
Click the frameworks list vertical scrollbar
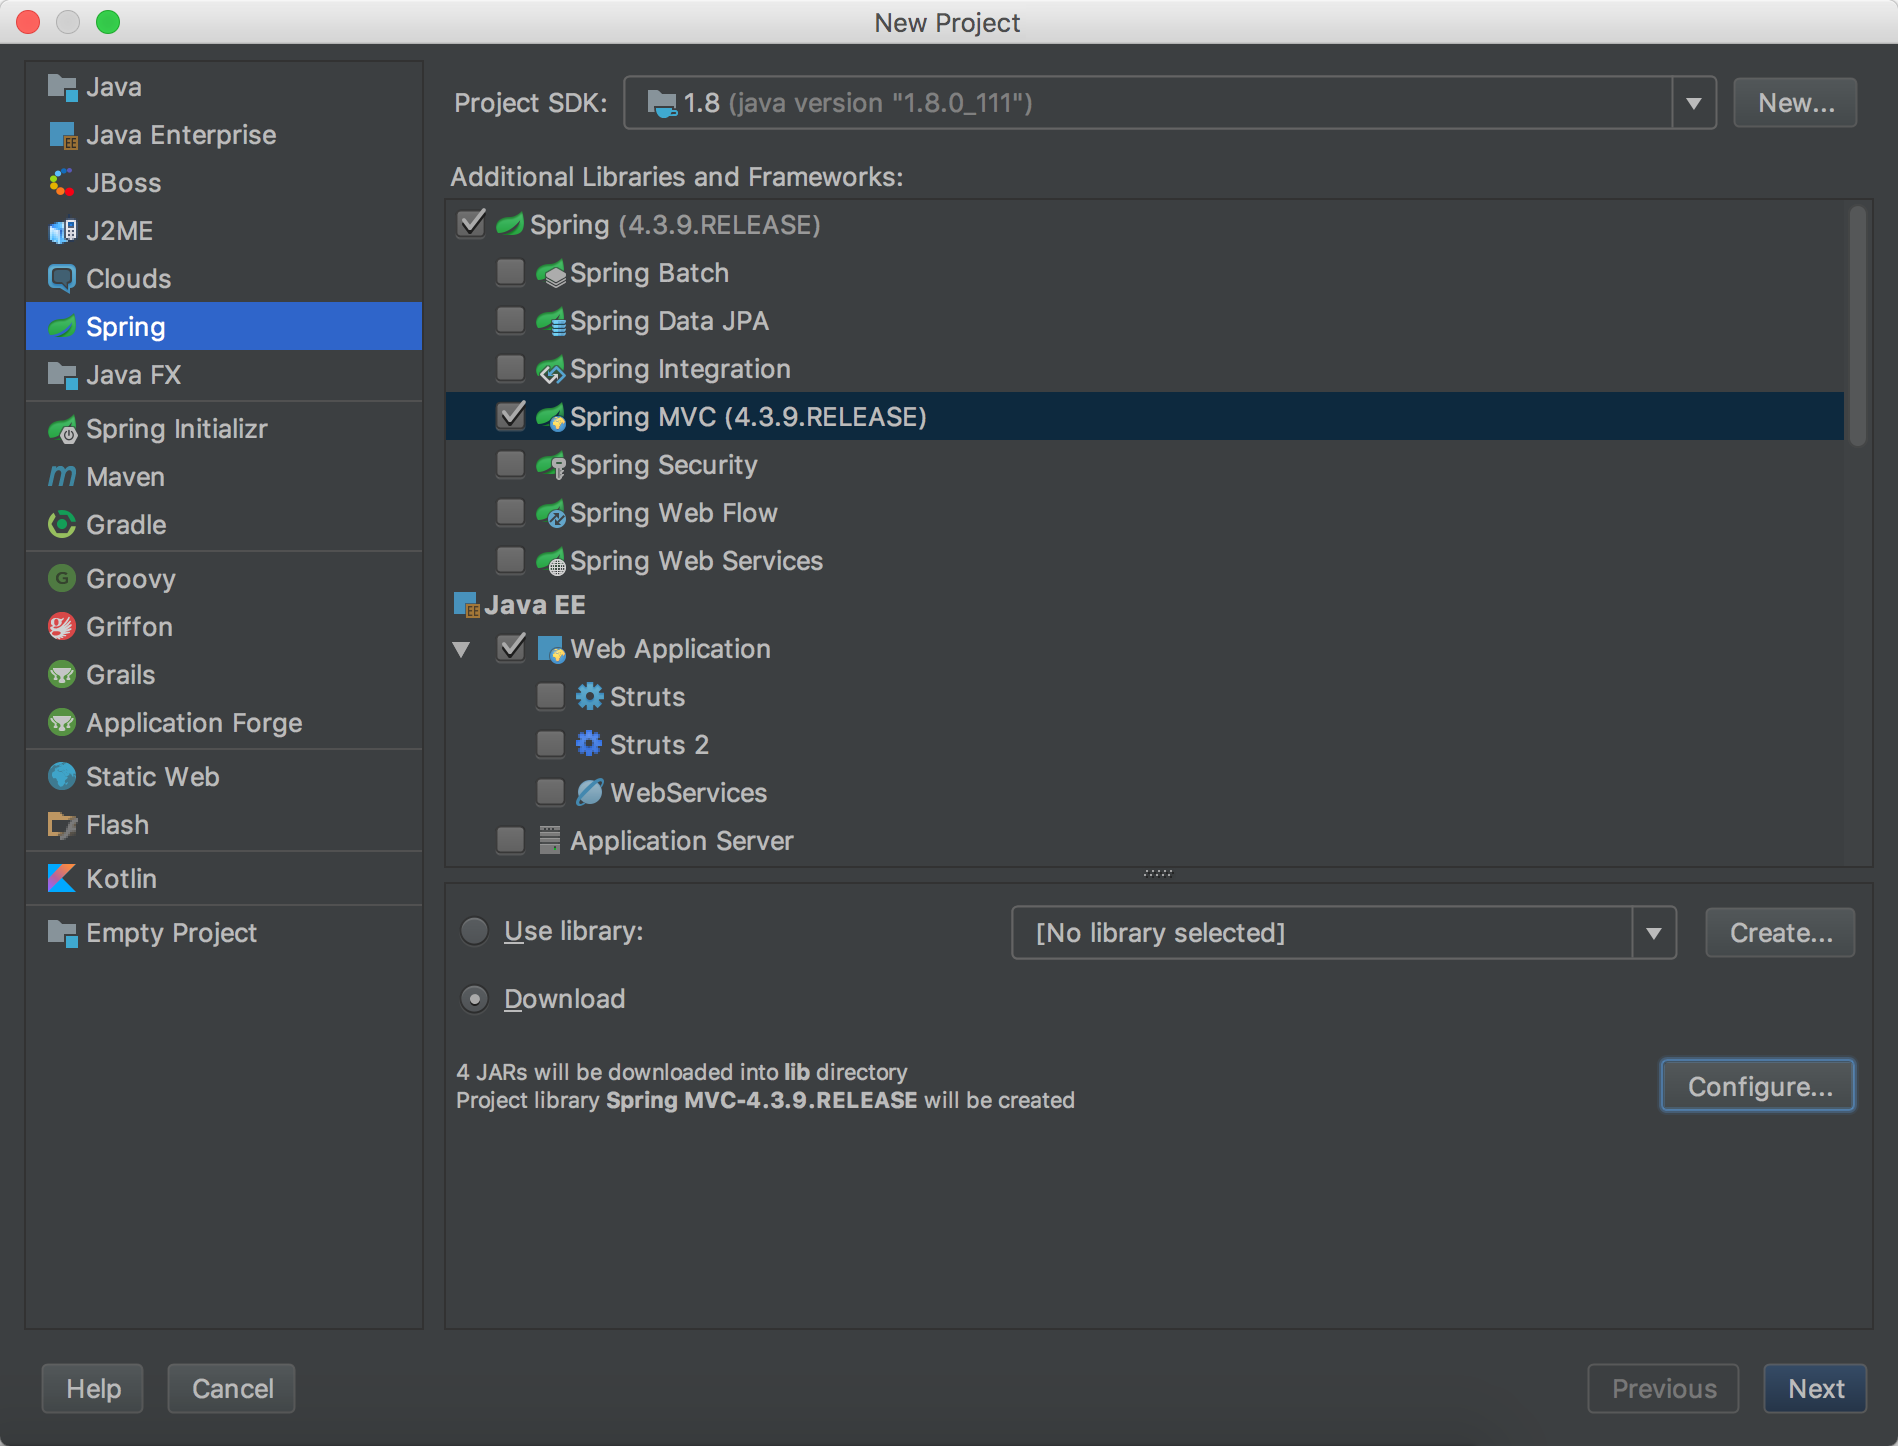pyautogui.click(x=1858, y=326)
